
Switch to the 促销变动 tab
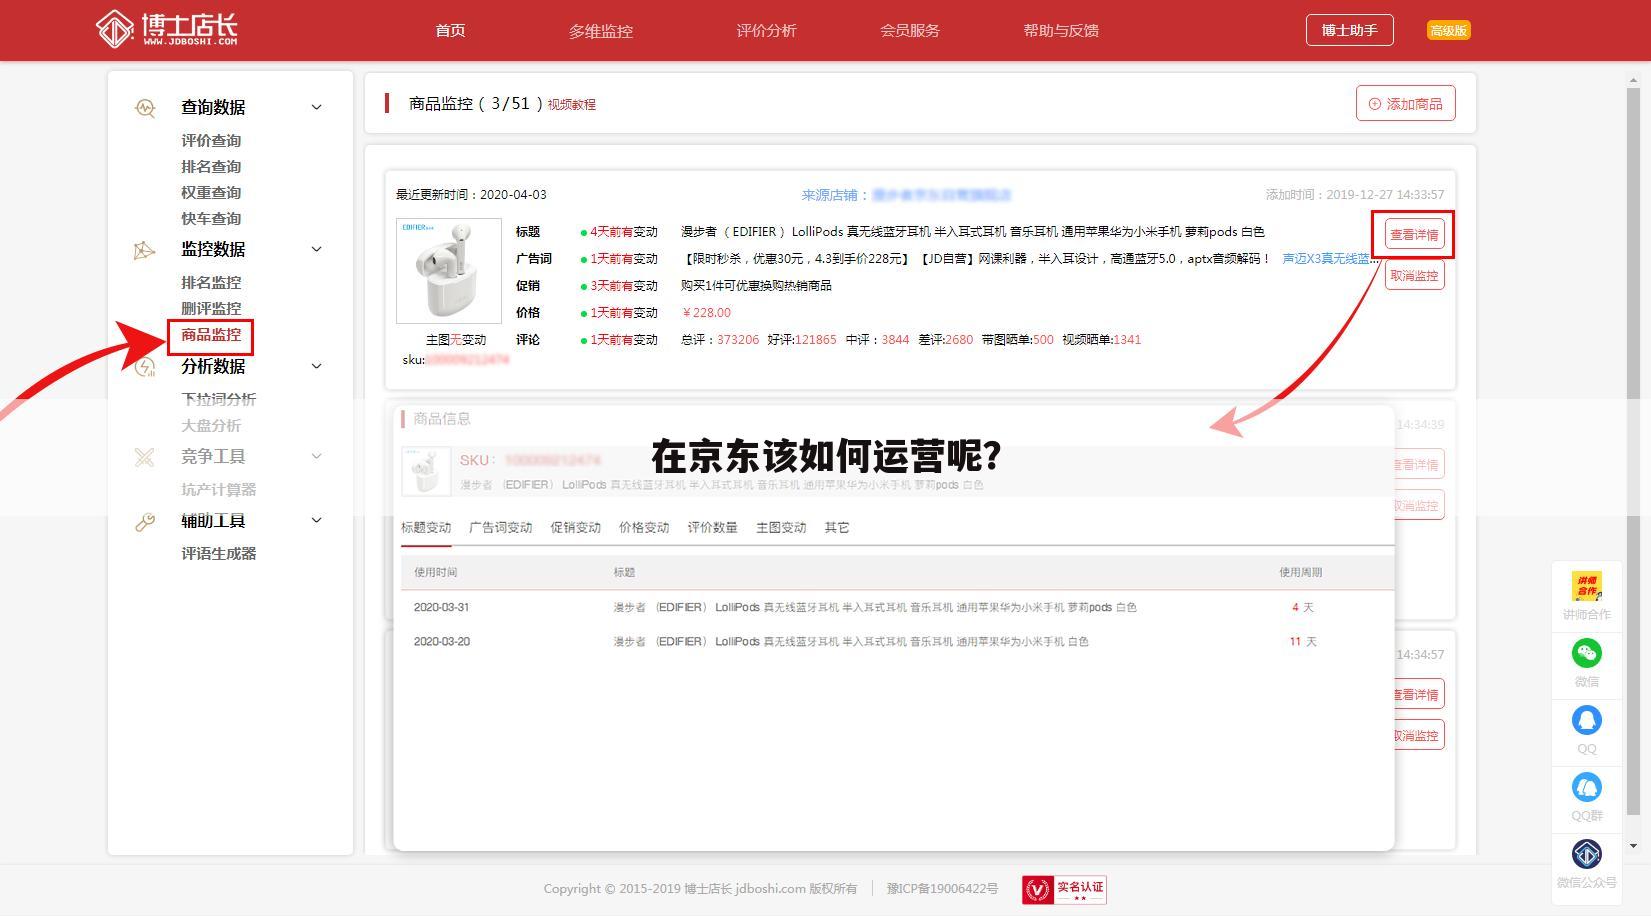click(575, 527)
